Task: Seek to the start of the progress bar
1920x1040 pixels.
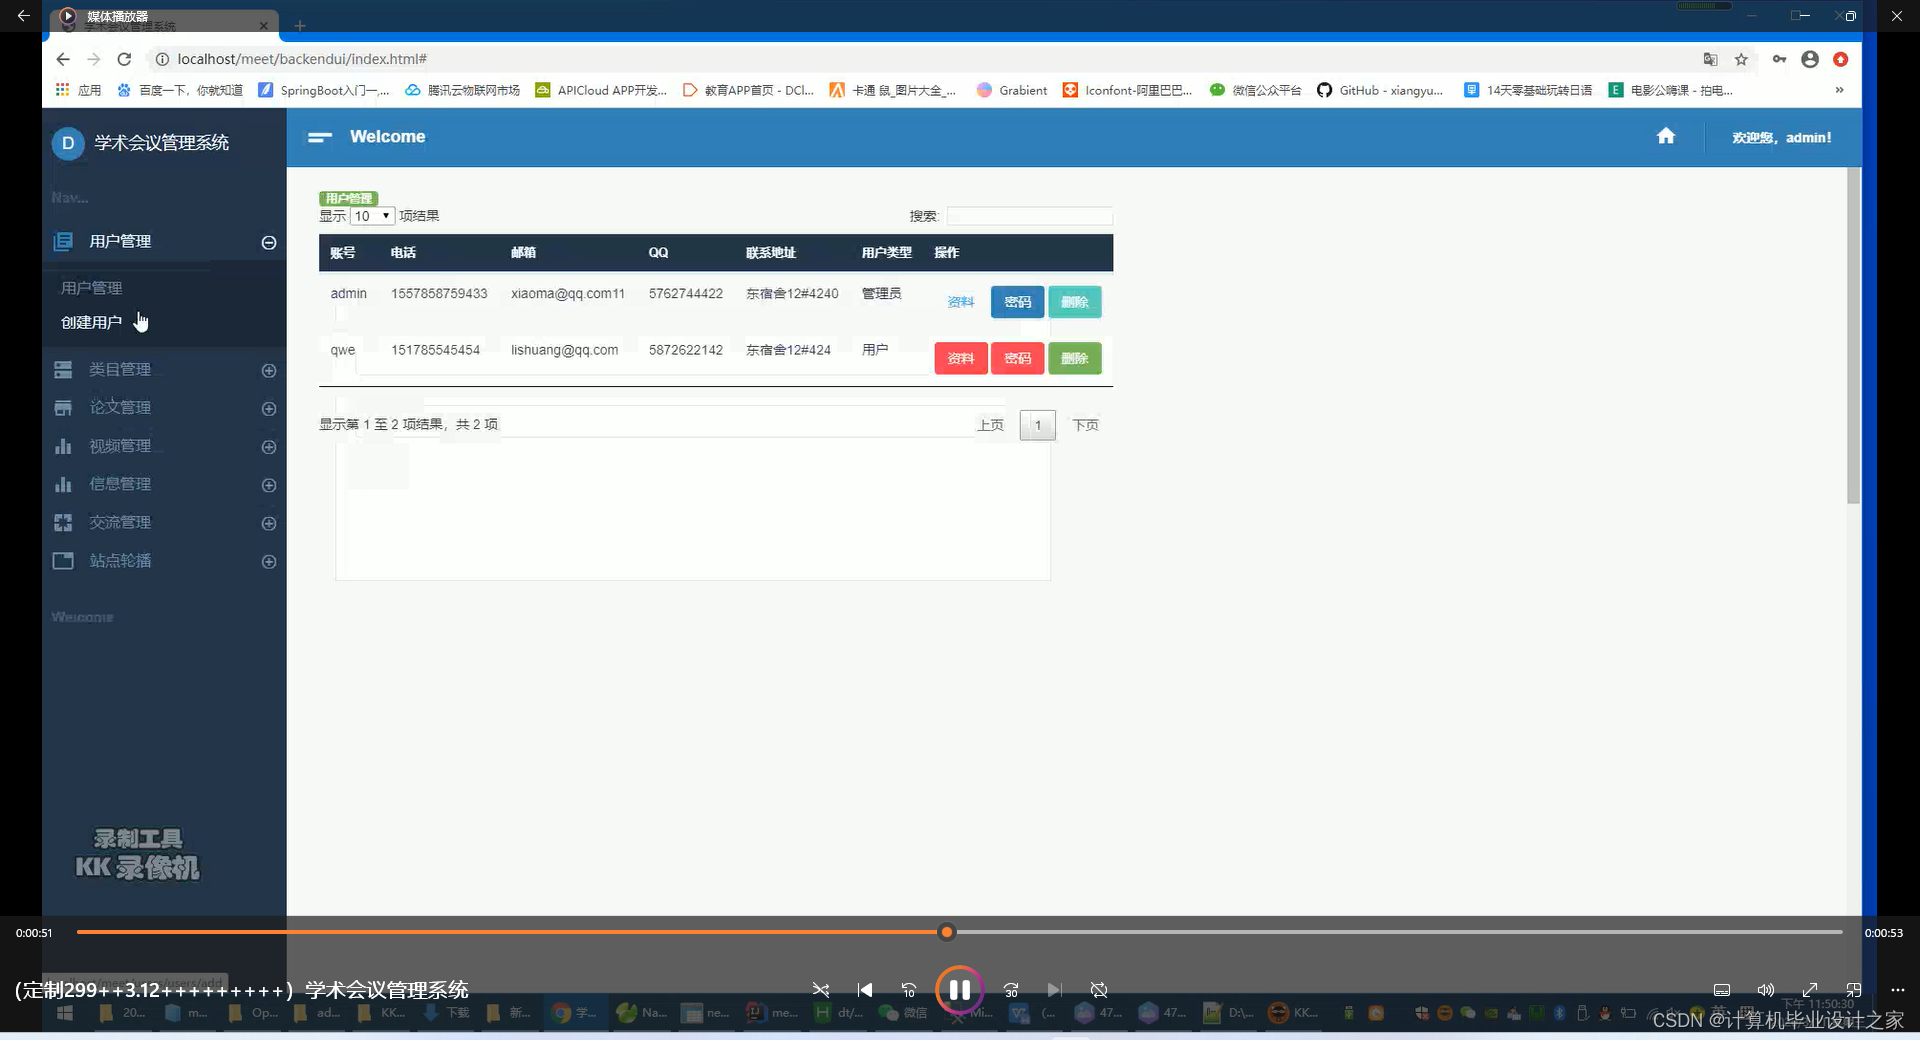Action: point(80,932)
